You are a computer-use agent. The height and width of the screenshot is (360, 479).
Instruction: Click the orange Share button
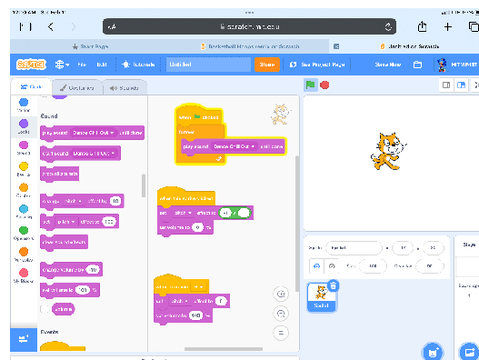(x=267, y=65)
